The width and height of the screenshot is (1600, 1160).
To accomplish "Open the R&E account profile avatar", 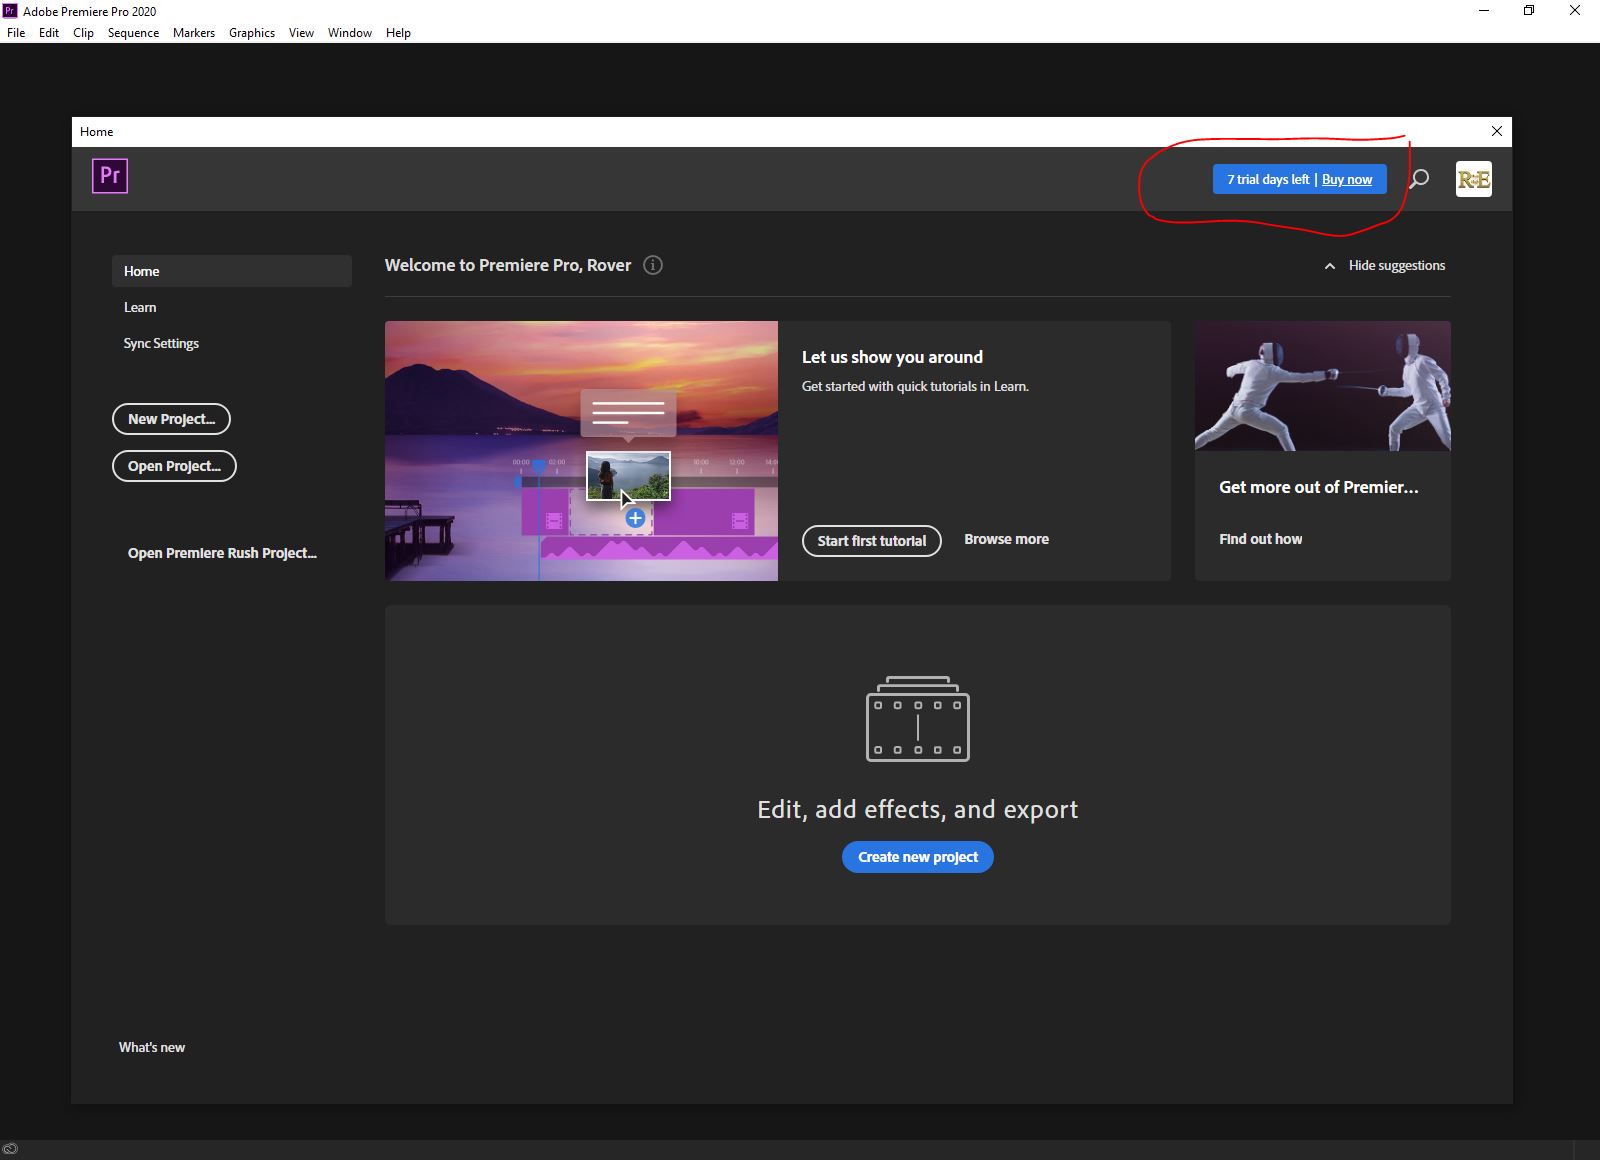I will click(1474, 179).
